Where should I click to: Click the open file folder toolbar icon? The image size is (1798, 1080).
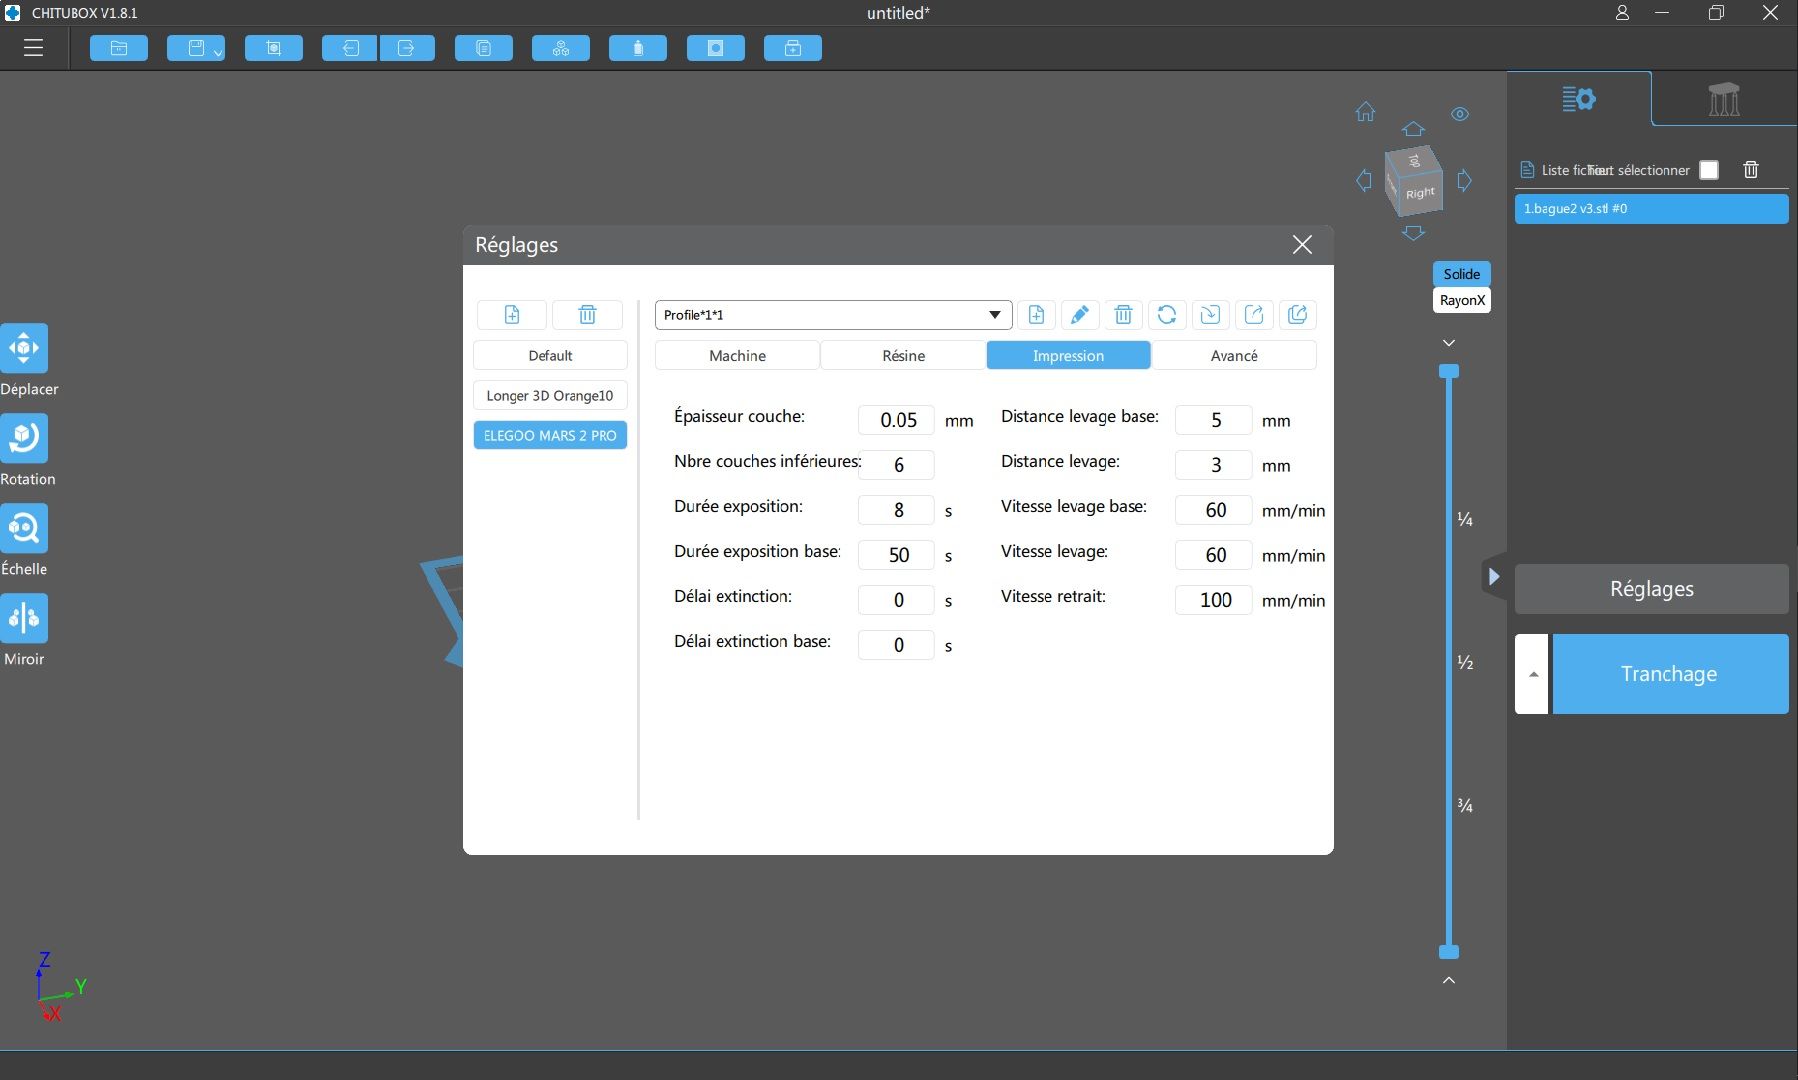119,48
